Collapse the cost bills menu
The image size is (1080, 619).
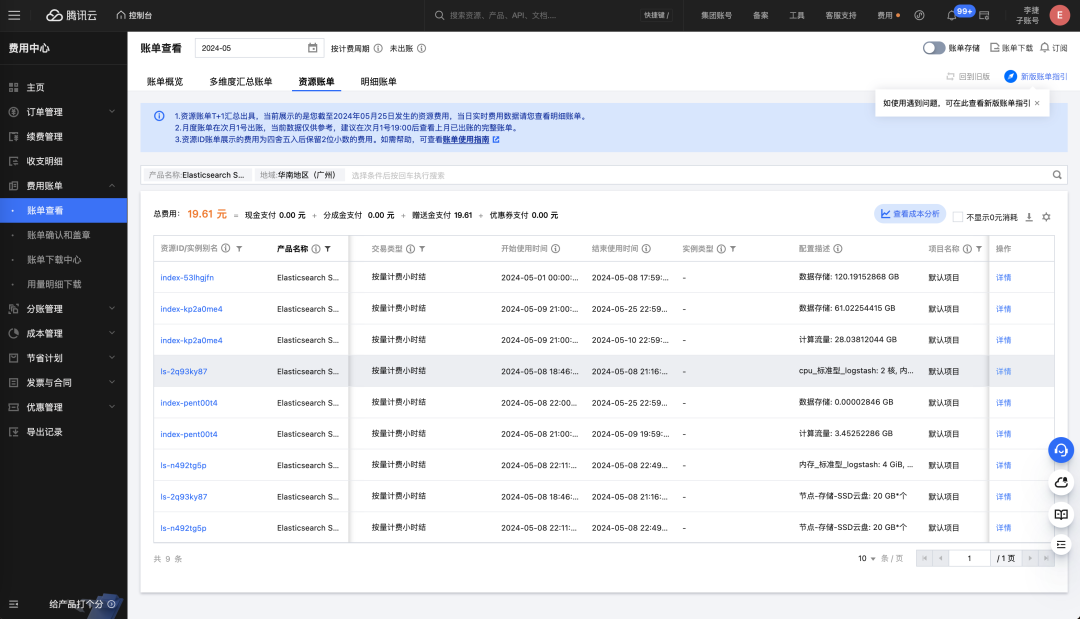pyautogui.click(x=63, y=185)
